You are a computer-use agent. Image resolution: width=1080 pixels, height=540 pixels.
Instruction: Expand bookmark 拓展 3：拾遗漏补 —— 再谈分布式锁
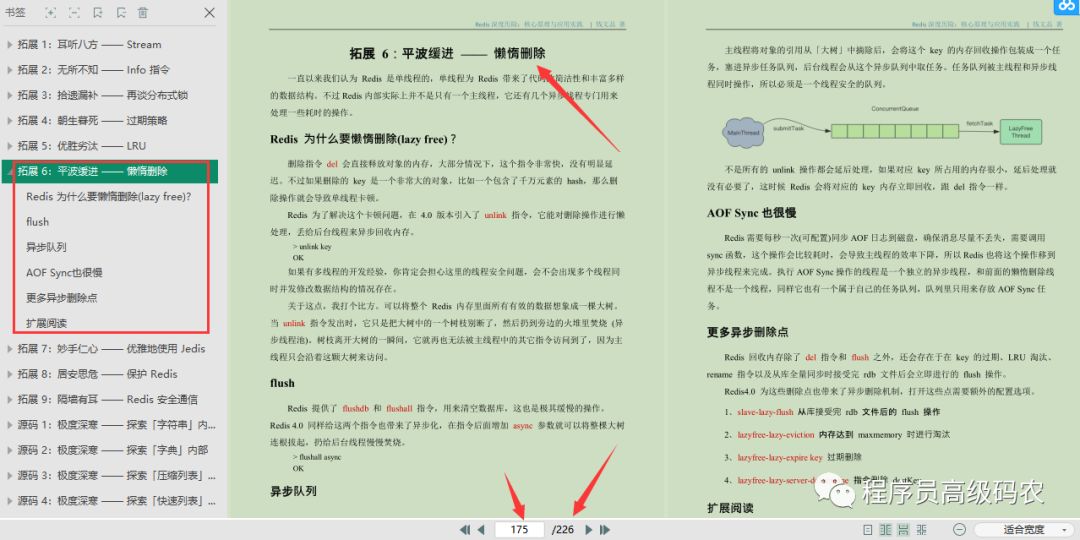click(x=9, y=95)
